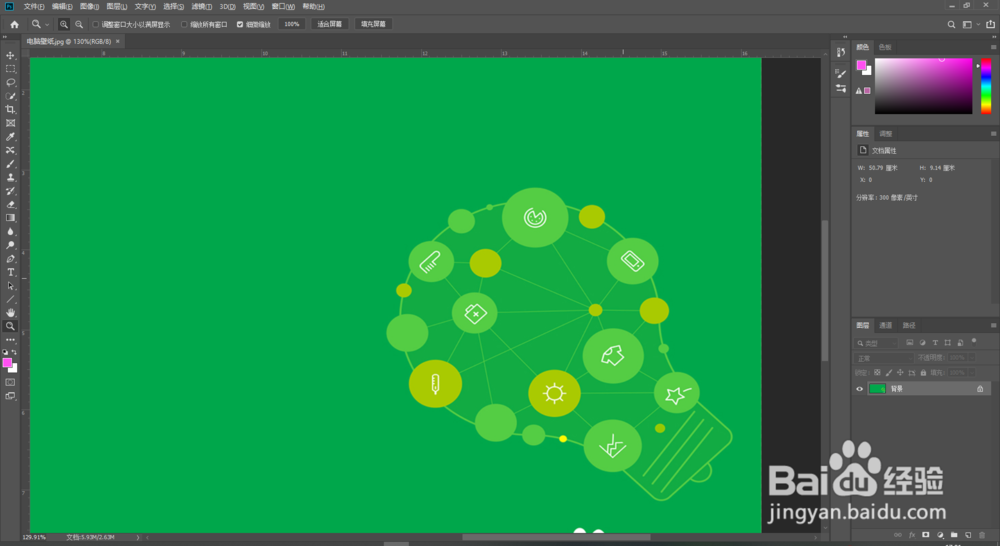Viewport: 1000px width, 546px height.
Task: Click the foreground color swatch in toolbox
Action: 7,363
